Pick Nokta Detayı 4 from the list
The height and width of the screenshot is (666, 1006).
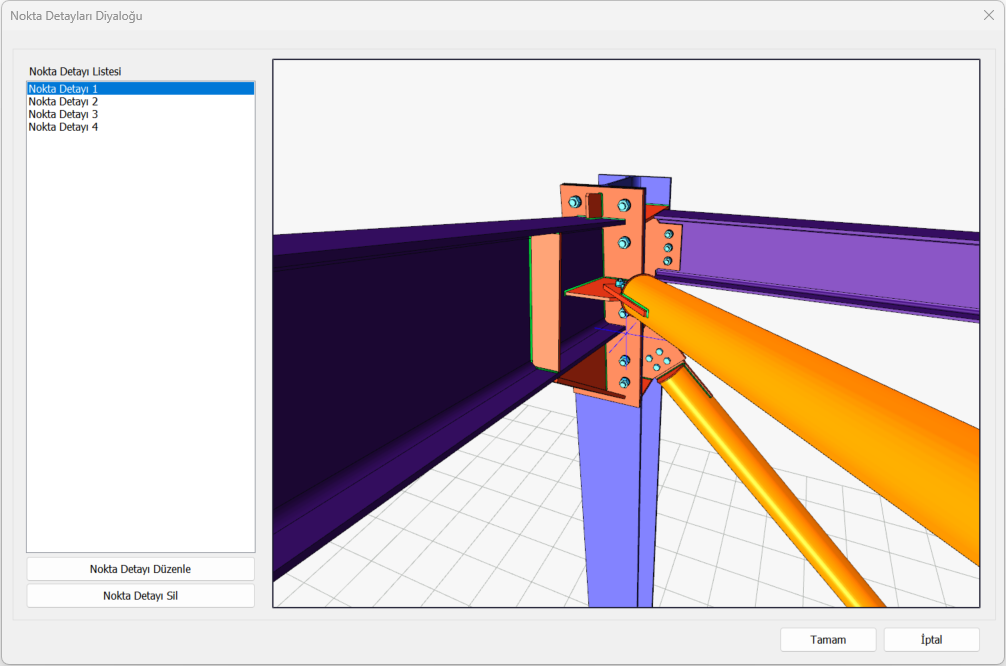63,127
